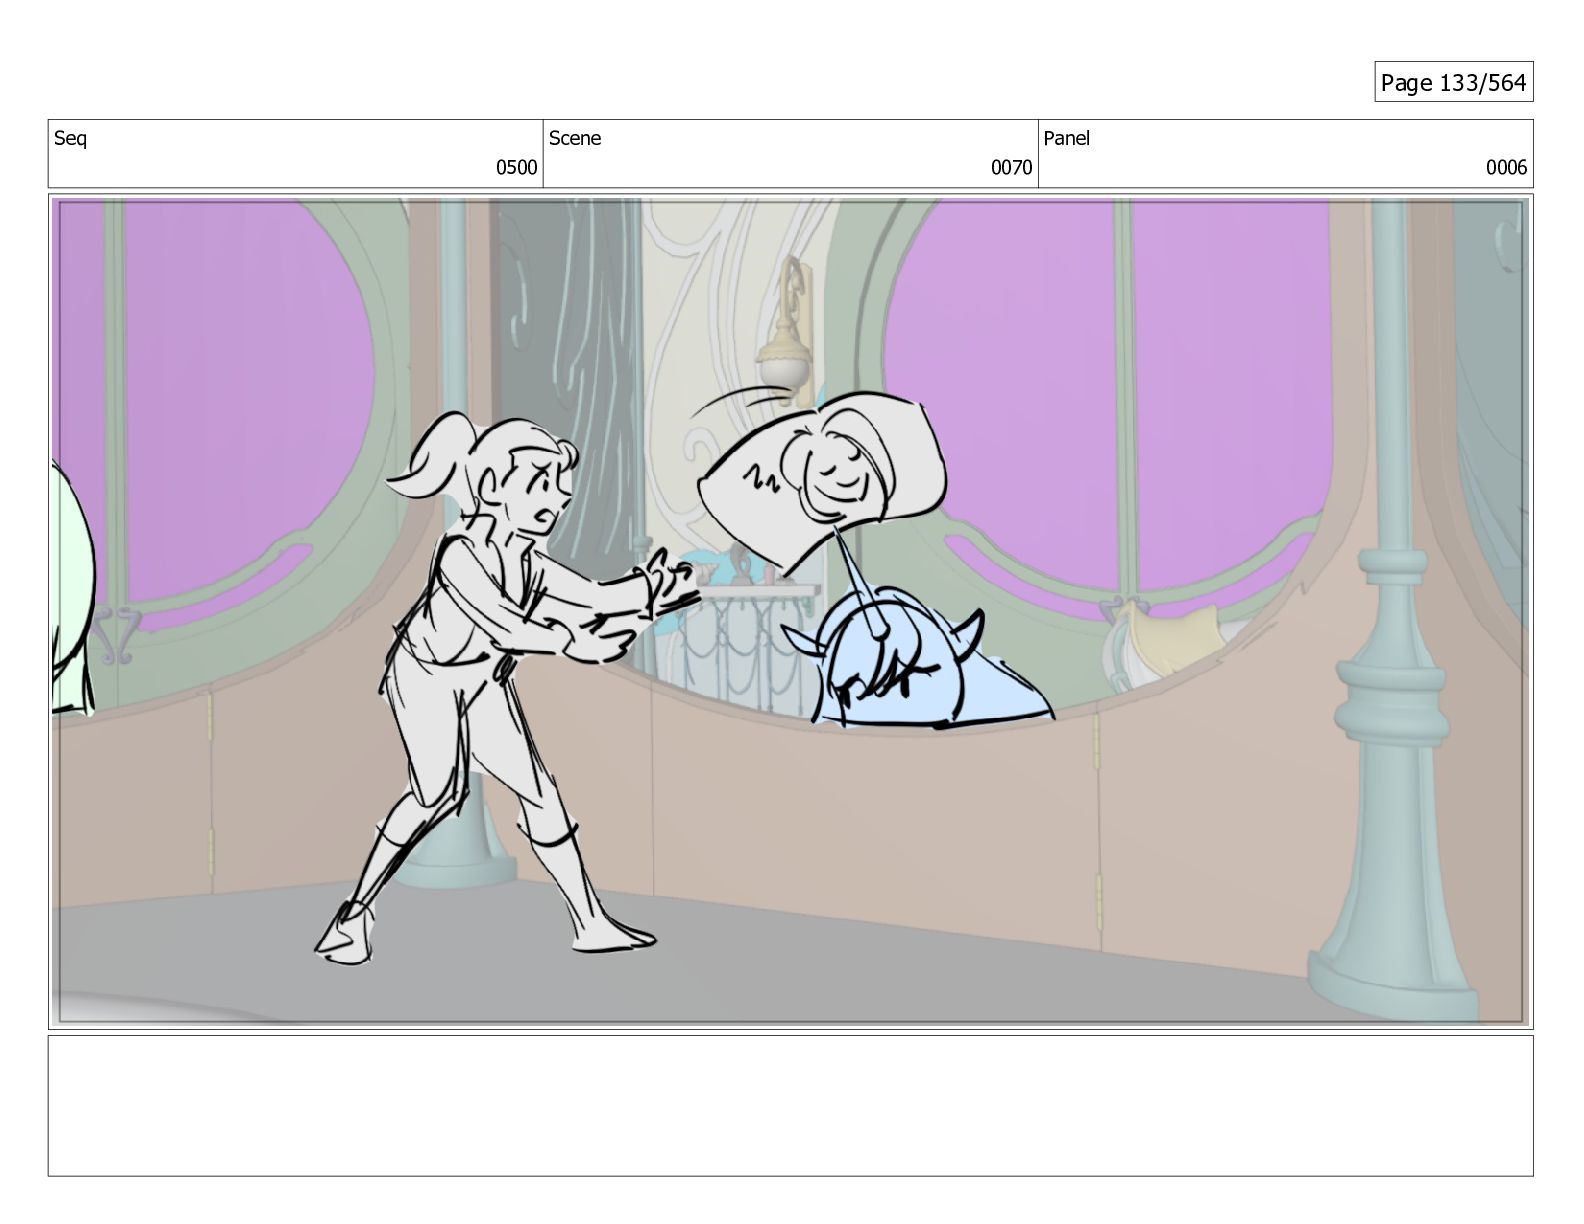
Task: Select the Seq header label
Action: tap(70, 139)
